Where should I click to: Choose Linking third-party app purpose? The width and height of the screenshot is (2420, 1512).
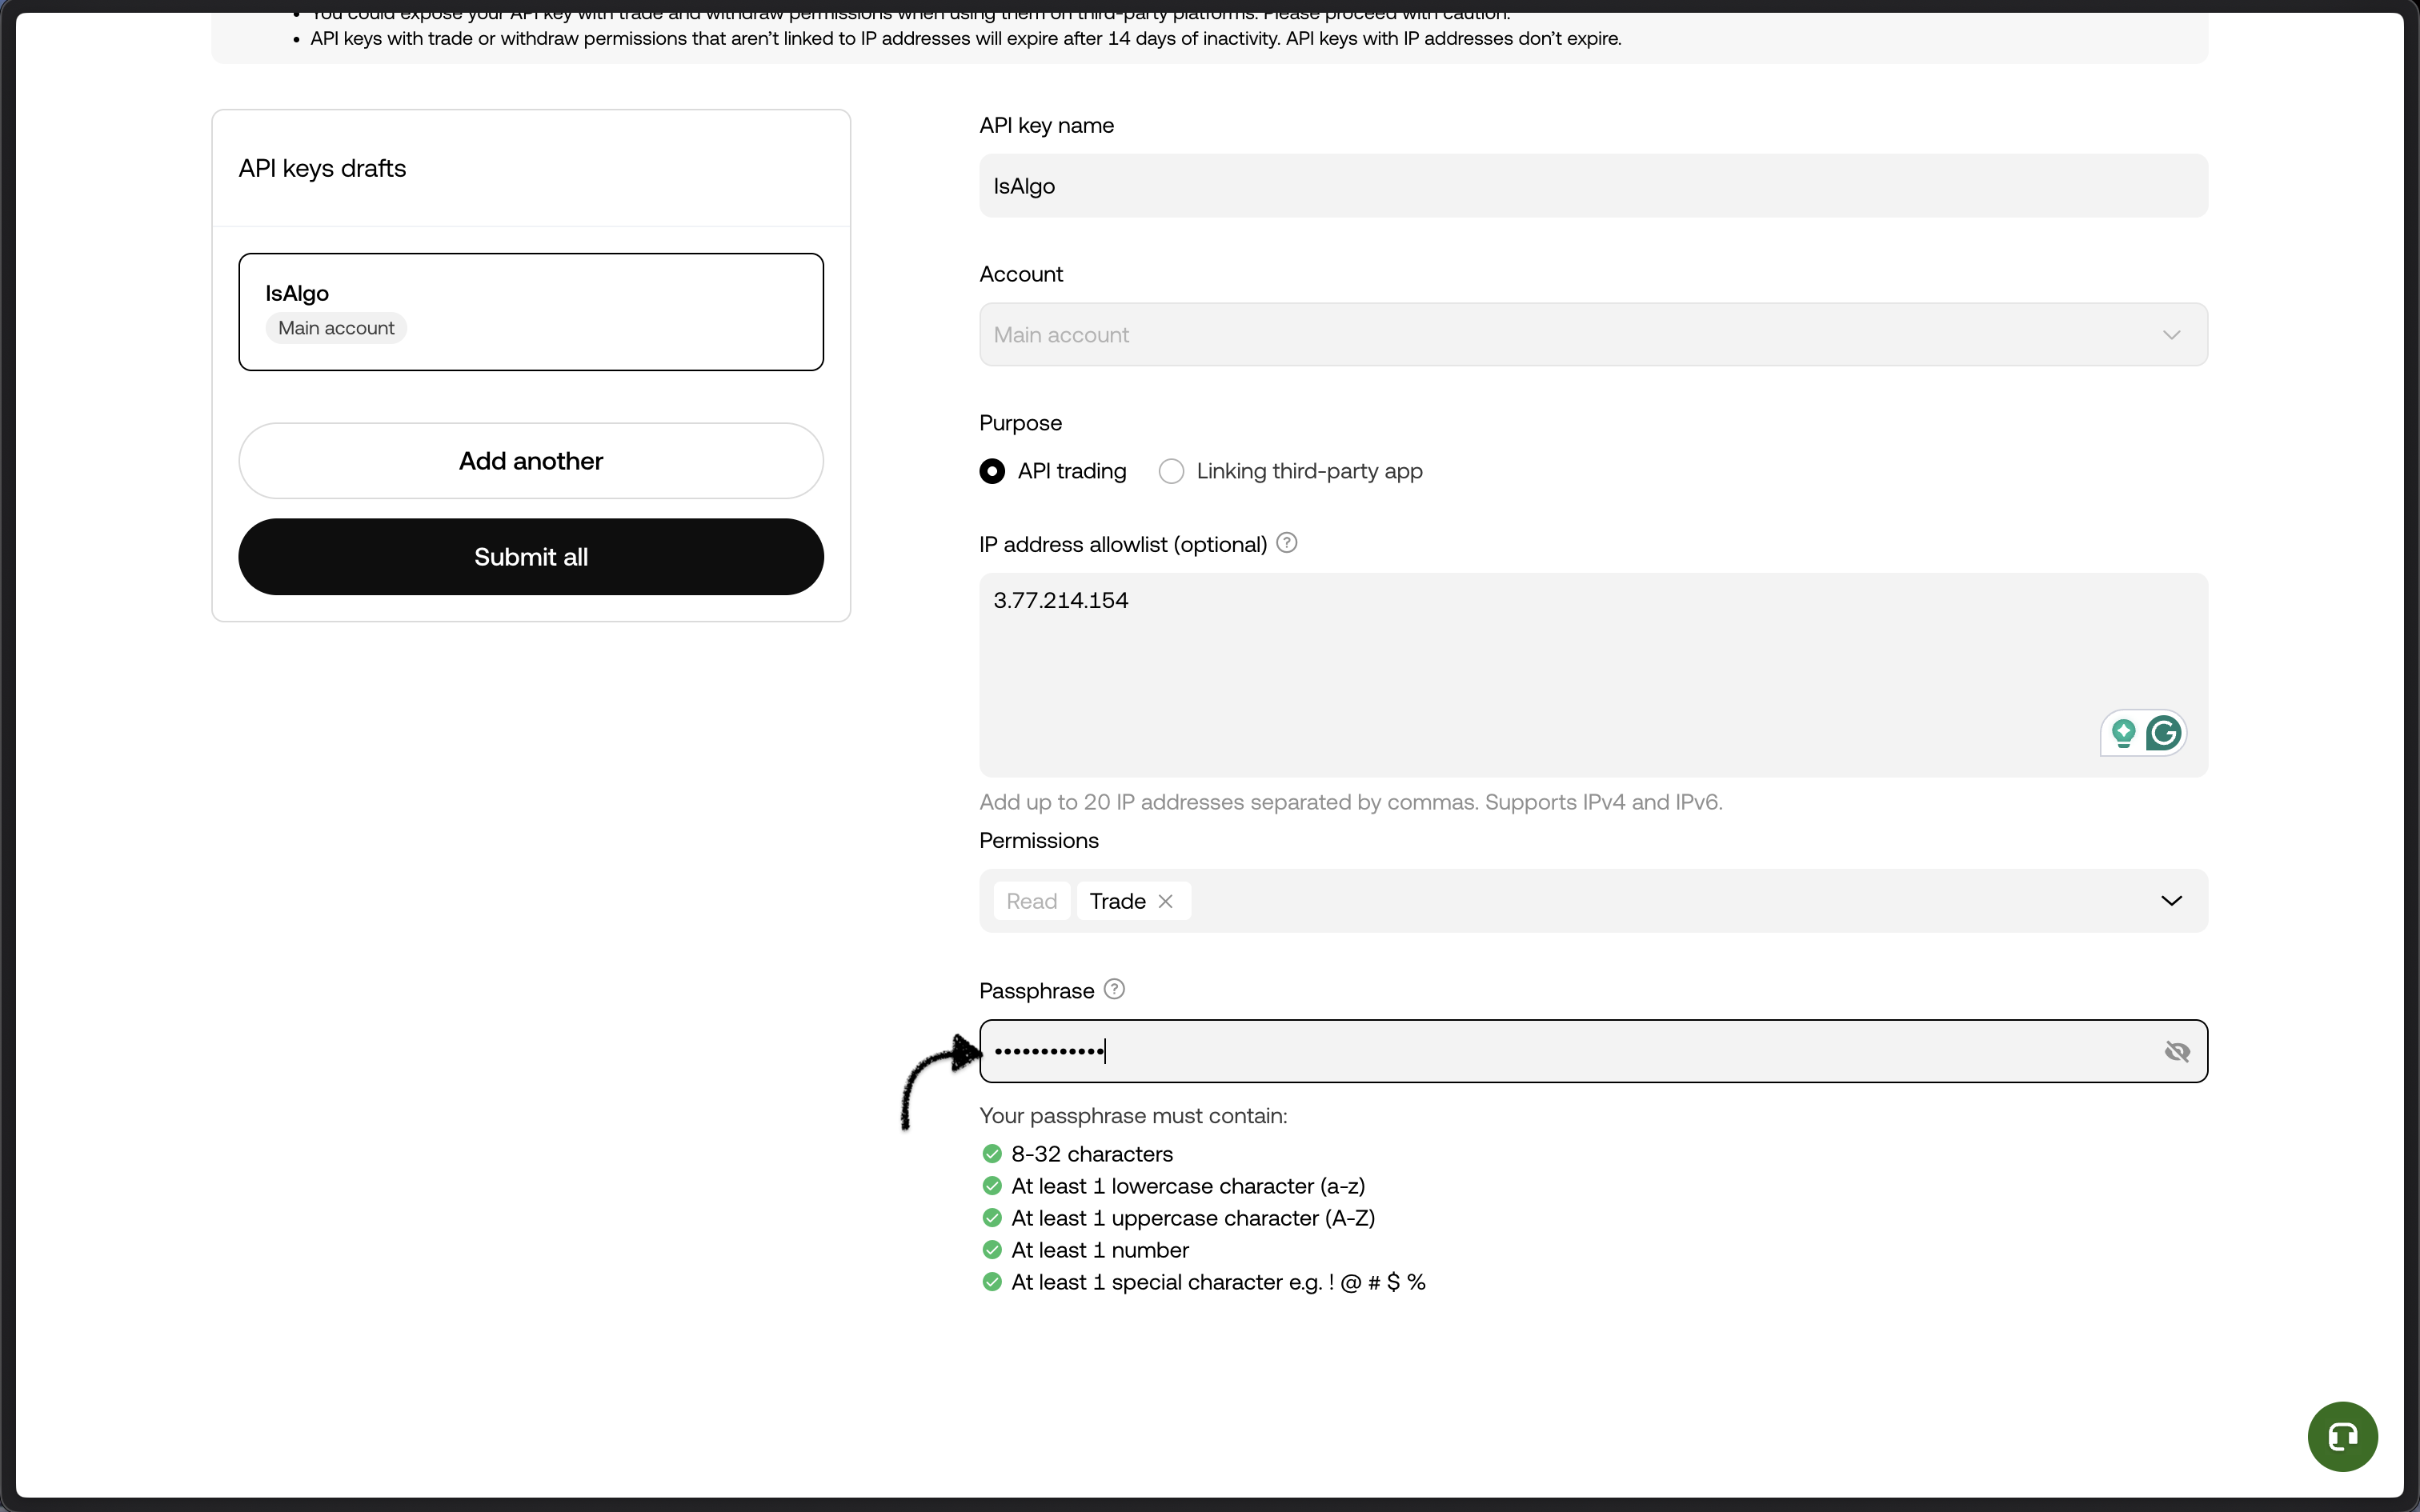coord(1171,470)
